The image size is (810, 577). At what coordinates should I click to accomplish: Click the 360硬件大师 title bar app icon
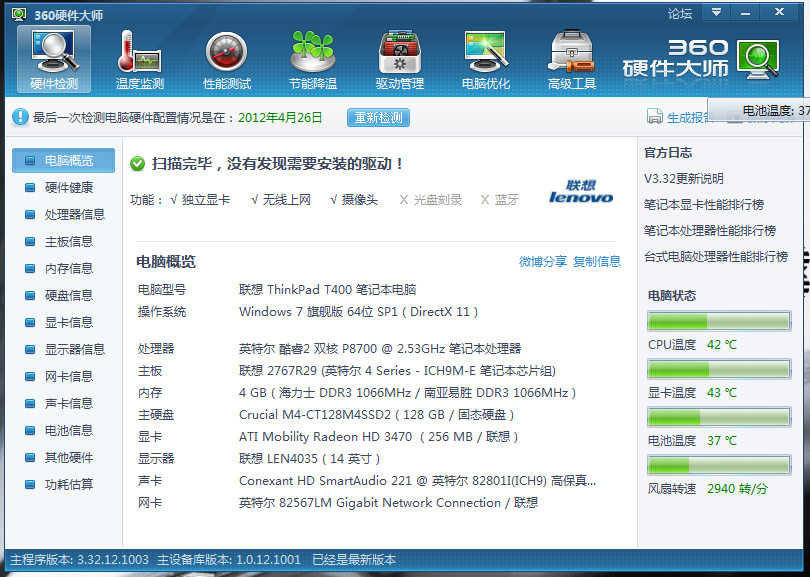tap(19, 14)
